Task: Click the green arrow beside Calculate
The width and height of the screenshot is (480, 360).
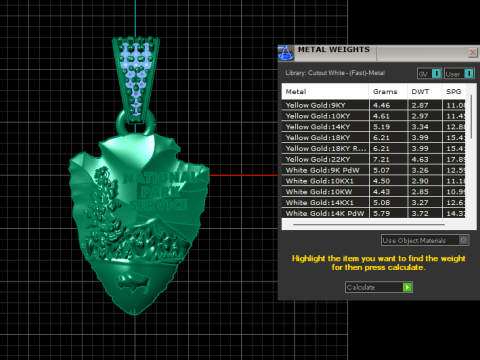Action: click(x=407, y=287)
